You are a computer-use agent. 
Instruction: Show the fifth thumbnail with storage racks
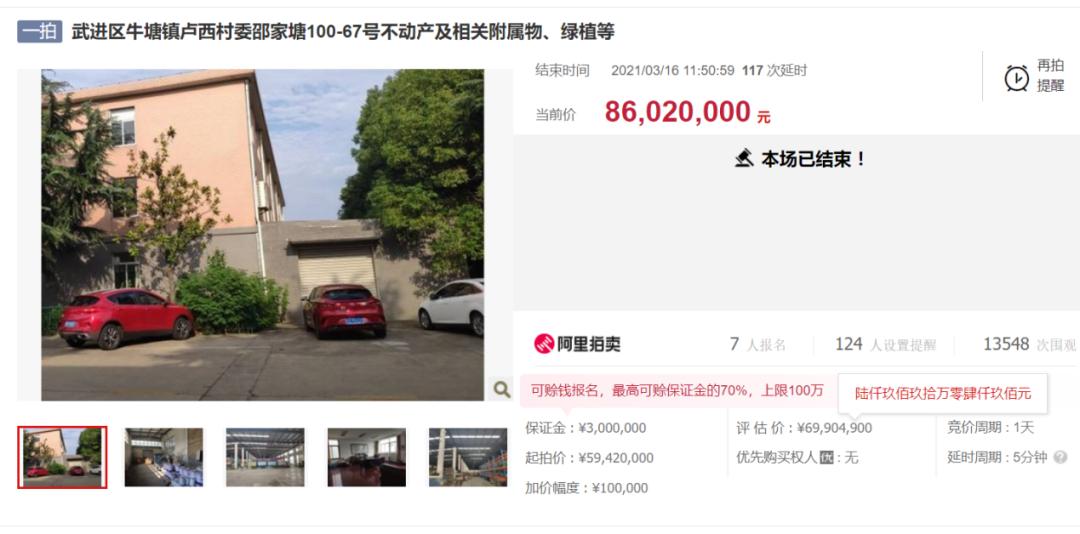[468, 458]
